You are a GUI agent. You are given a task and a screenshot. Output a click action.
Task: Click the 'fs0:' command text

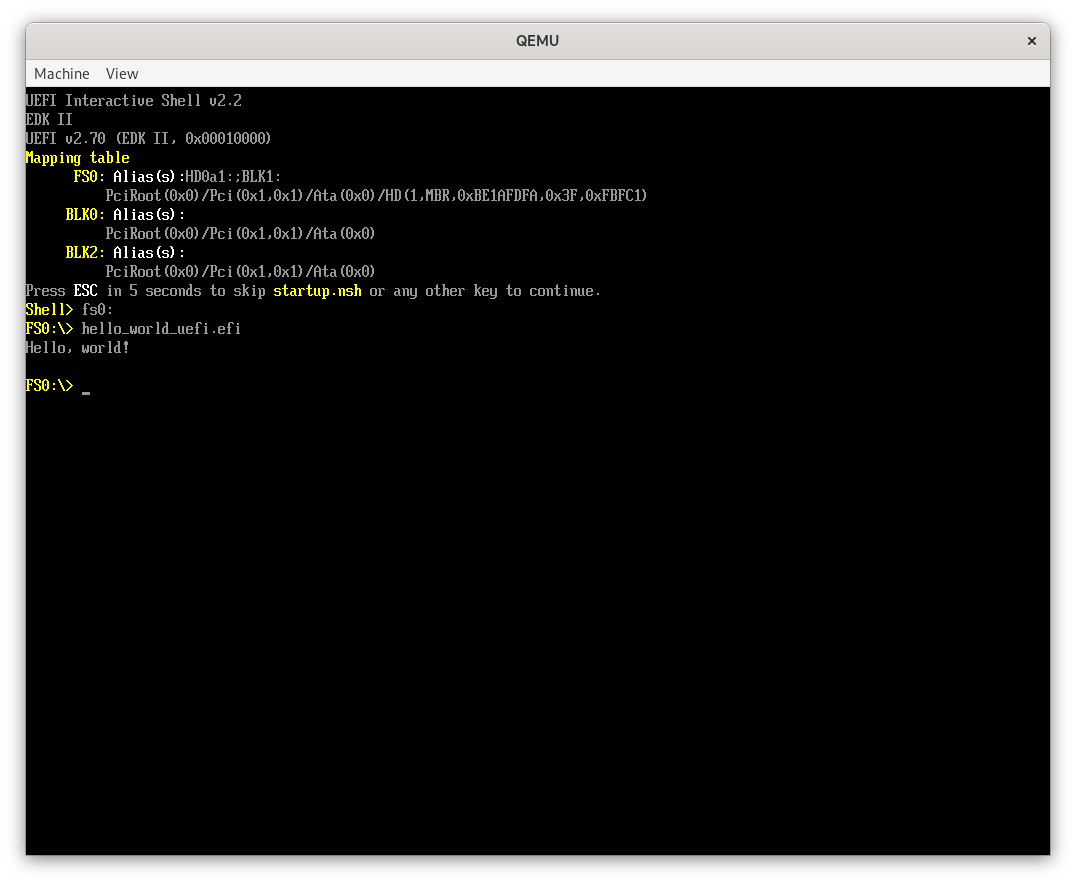[97, 310]
